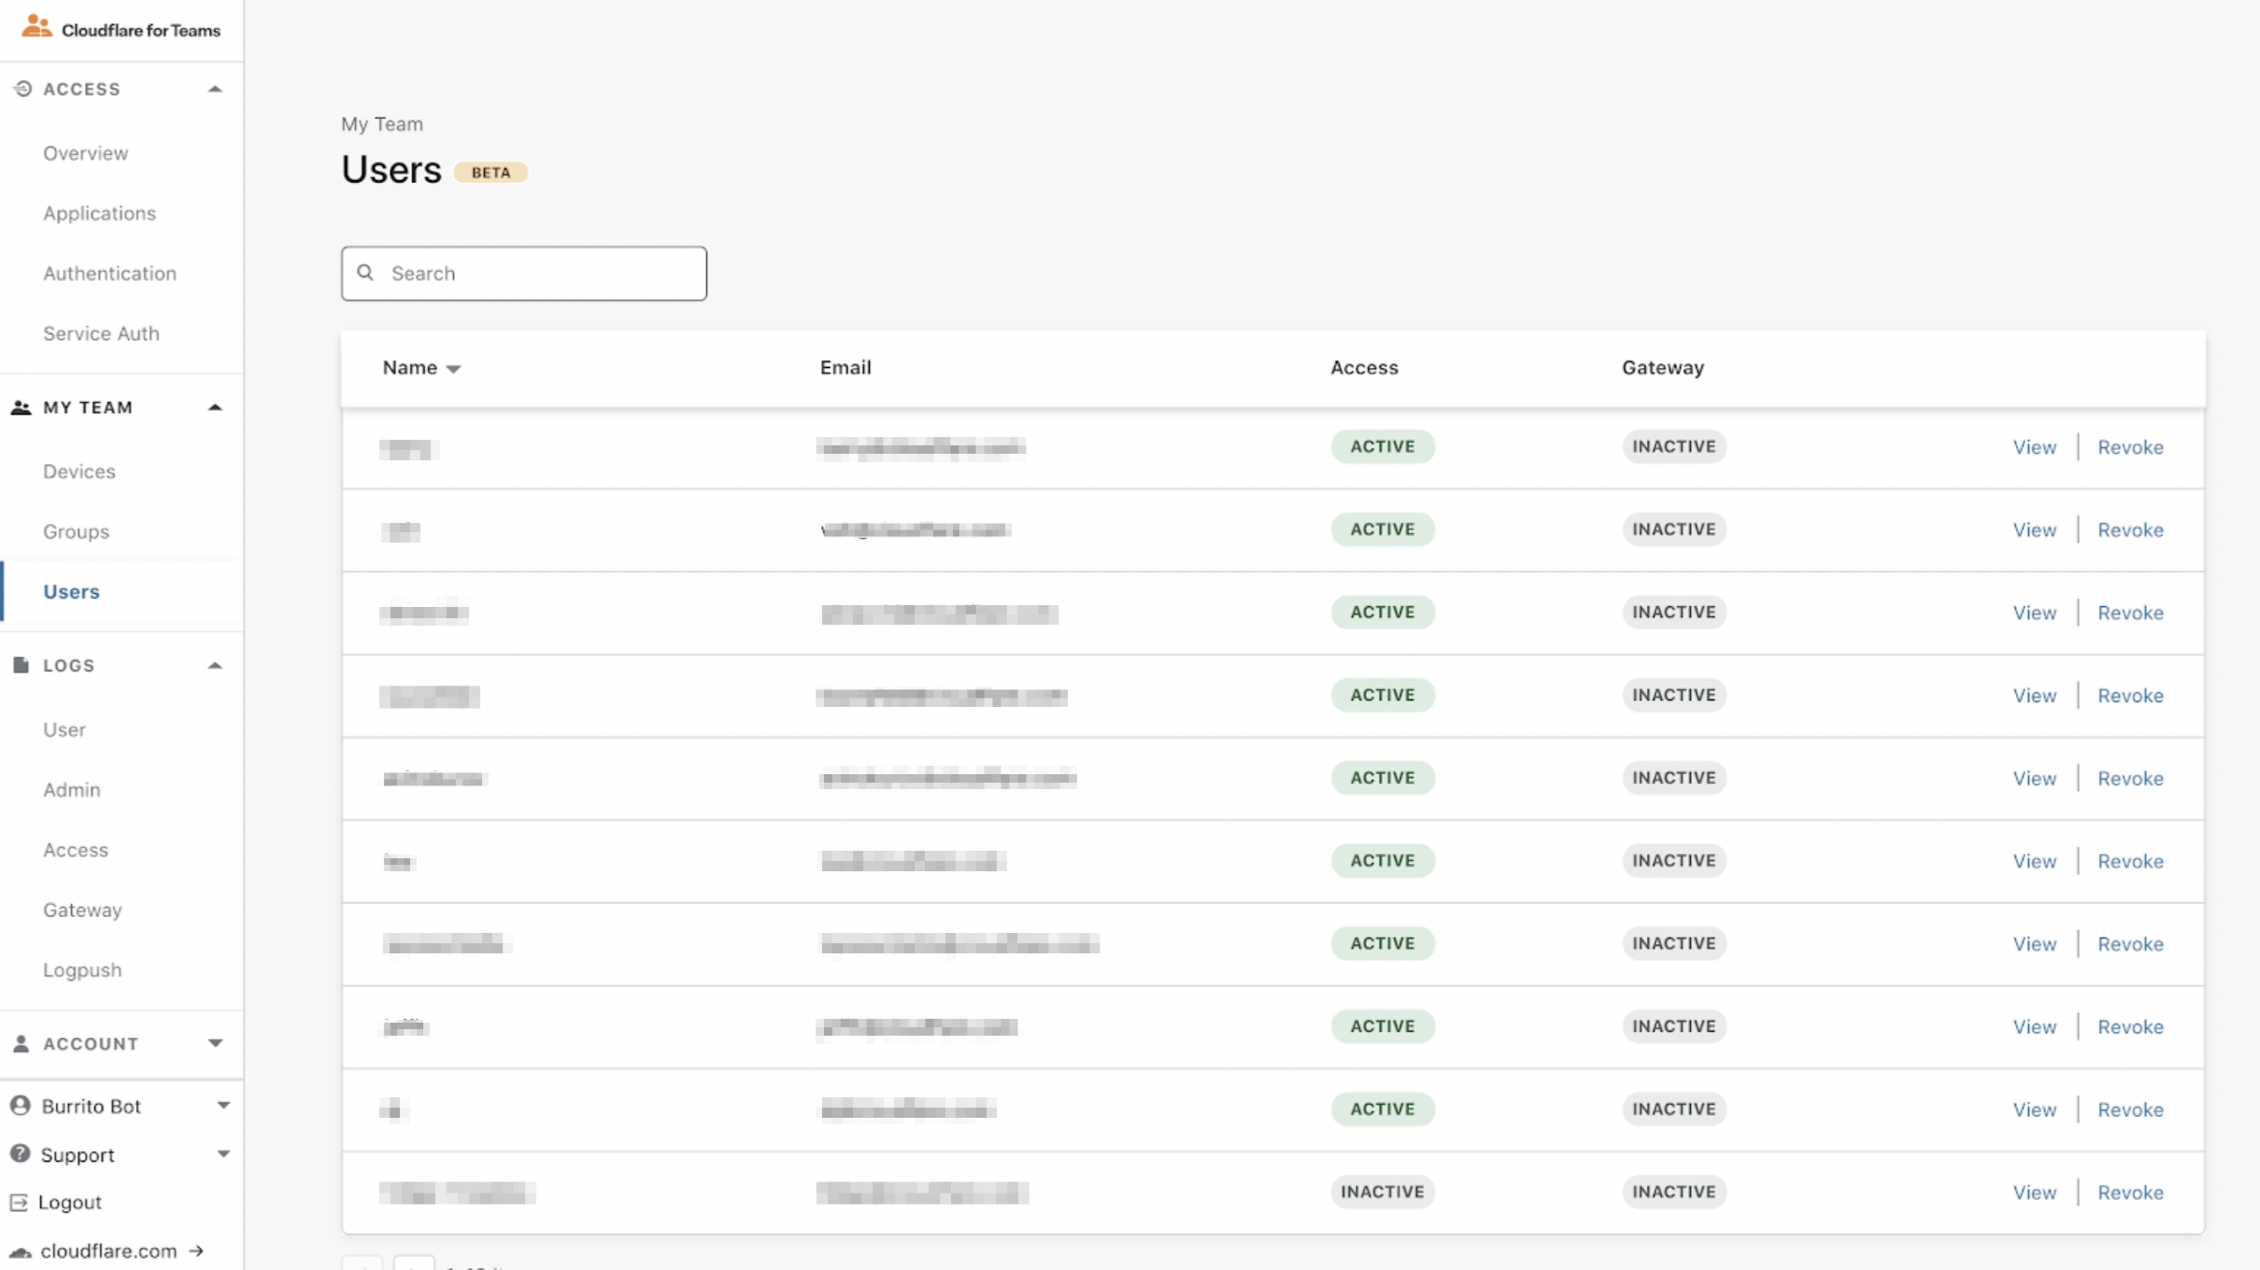Screen dimensions: 2260x1270
Task: Collapse the My Team section chevron
Action: point(215,407)
